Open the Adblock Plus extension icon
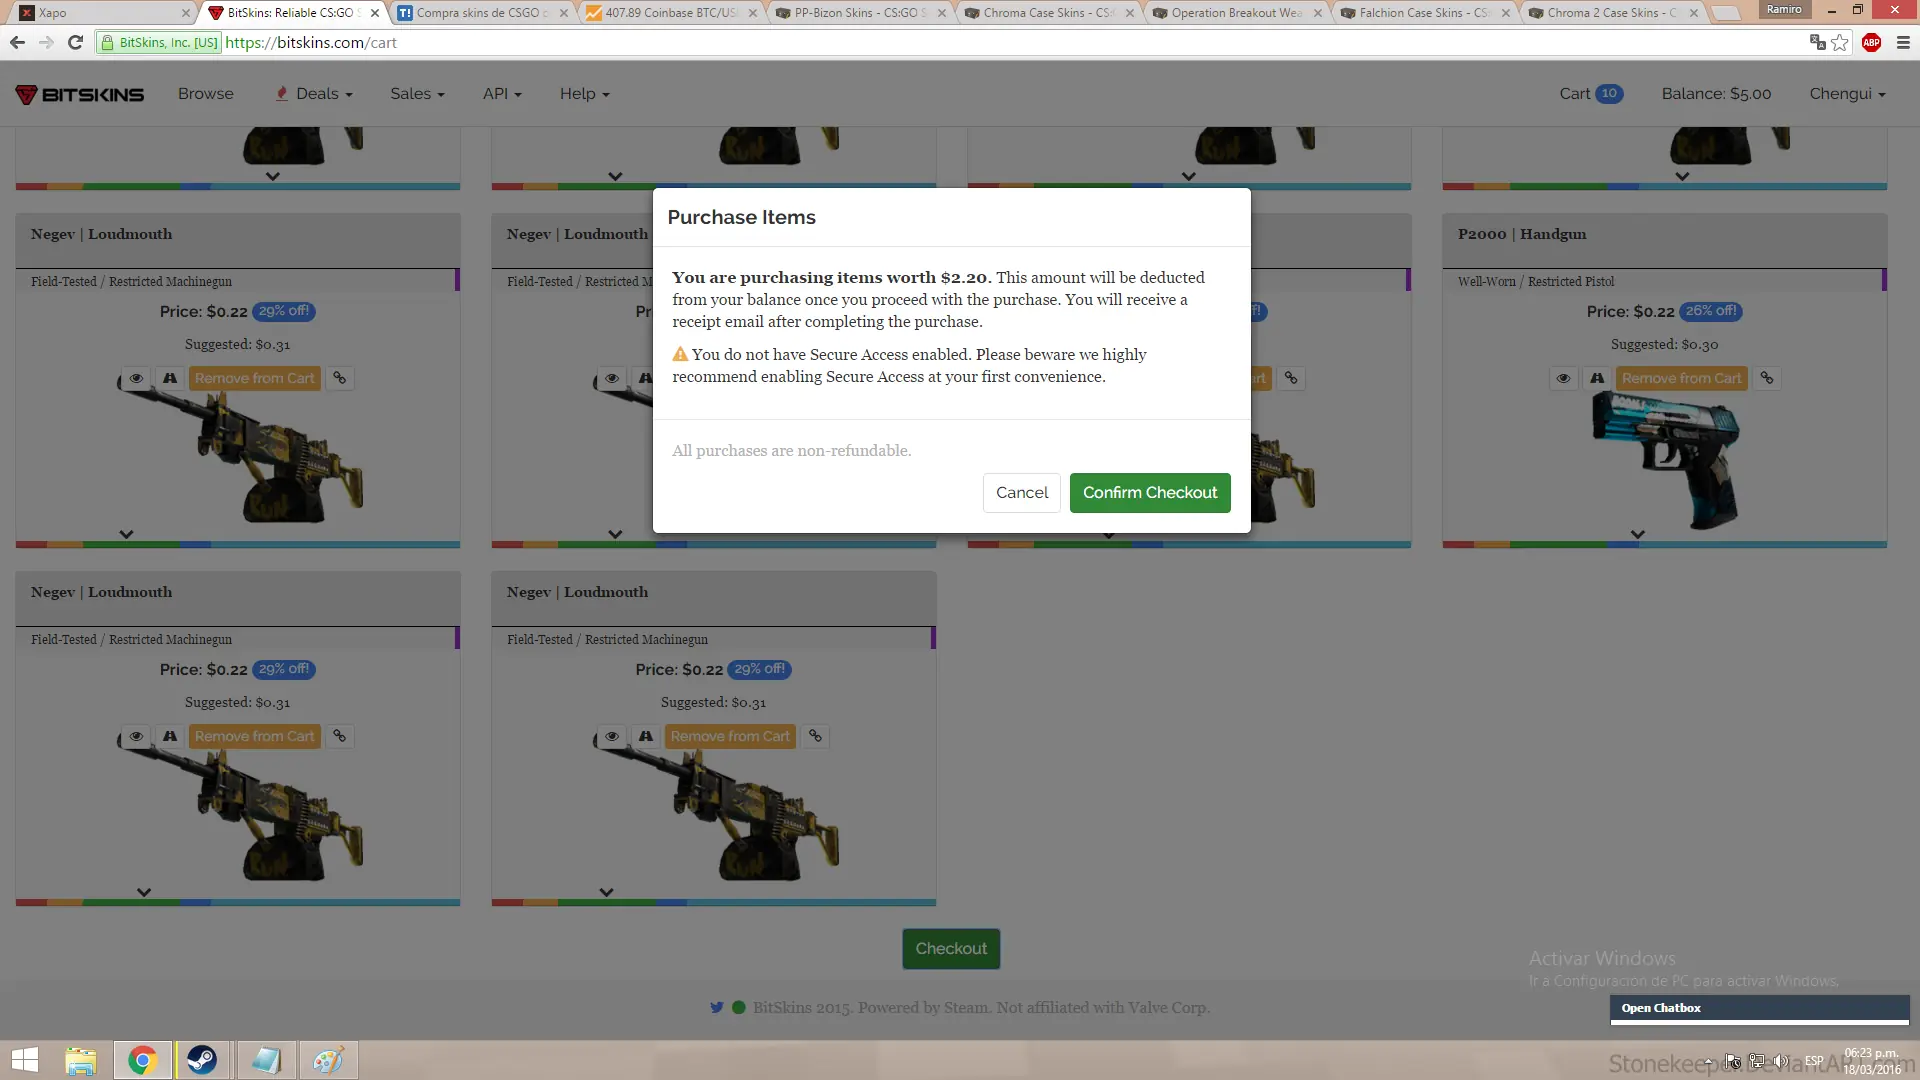This screenshot has width=1920, height=1080. (x=1872, y=42)
